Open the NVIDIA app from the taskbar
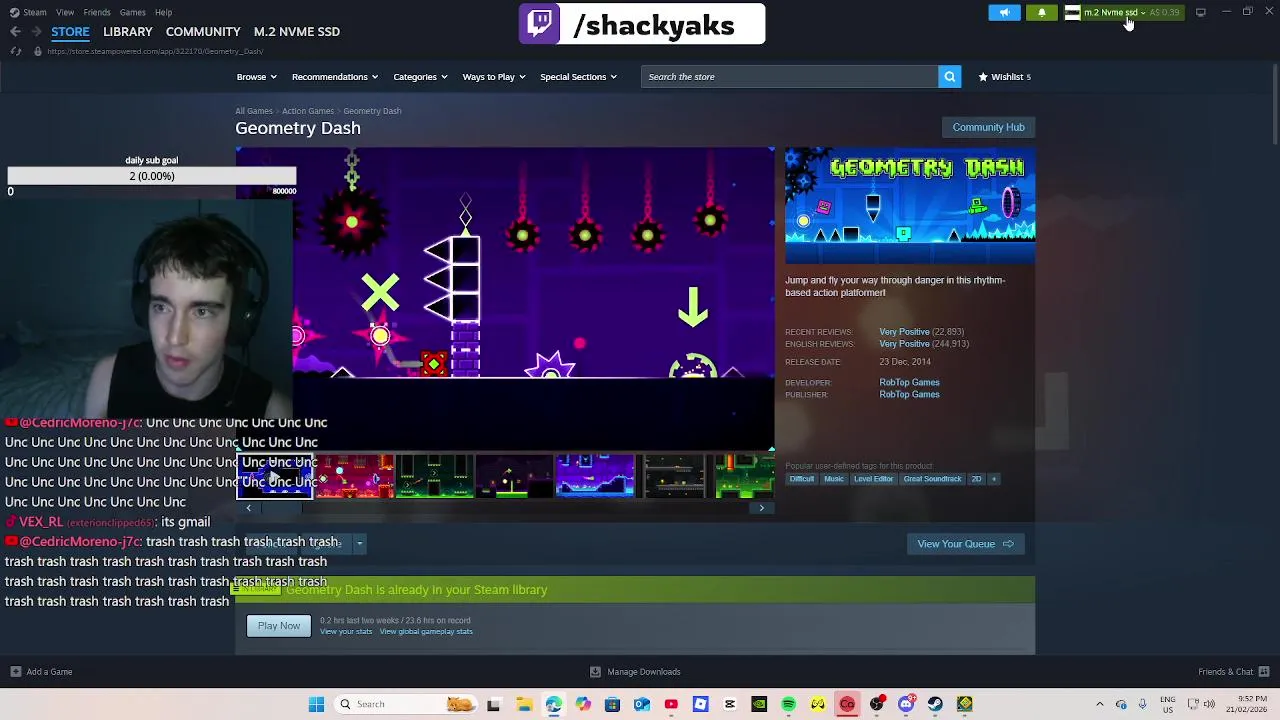 pos(759,704)
